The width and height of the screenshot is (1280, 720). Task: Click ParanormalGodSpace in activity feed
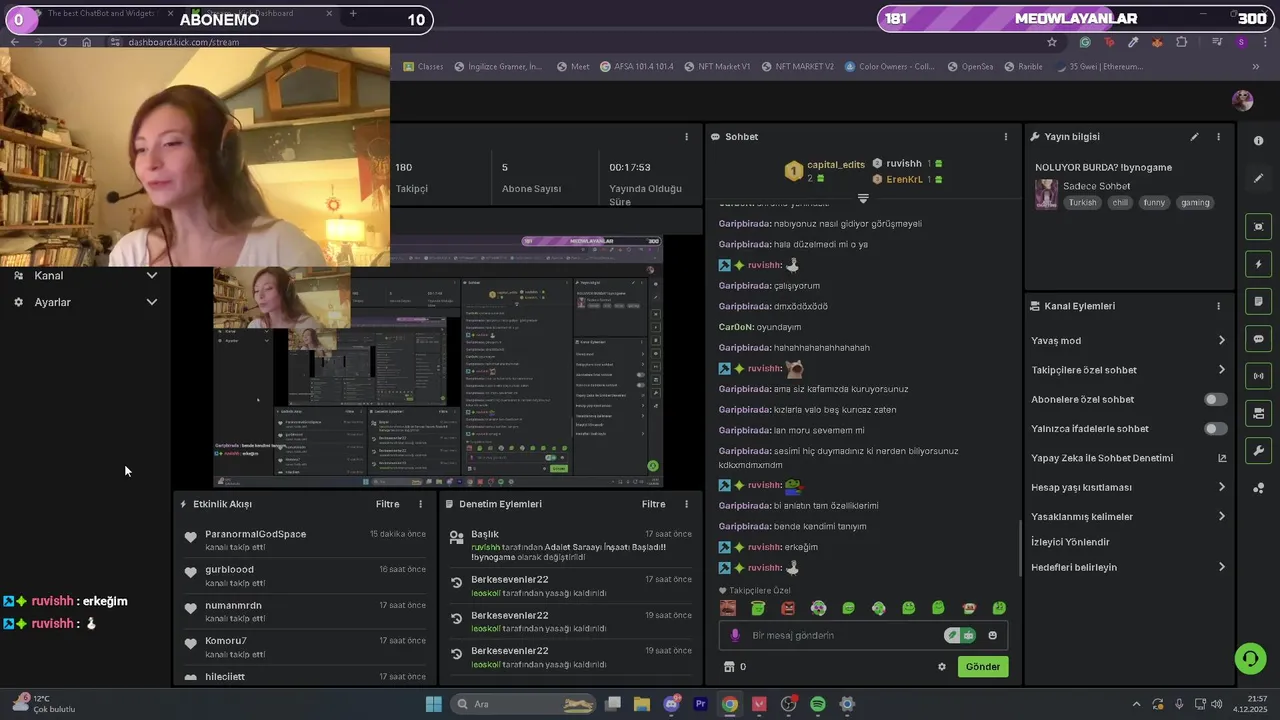256,534
